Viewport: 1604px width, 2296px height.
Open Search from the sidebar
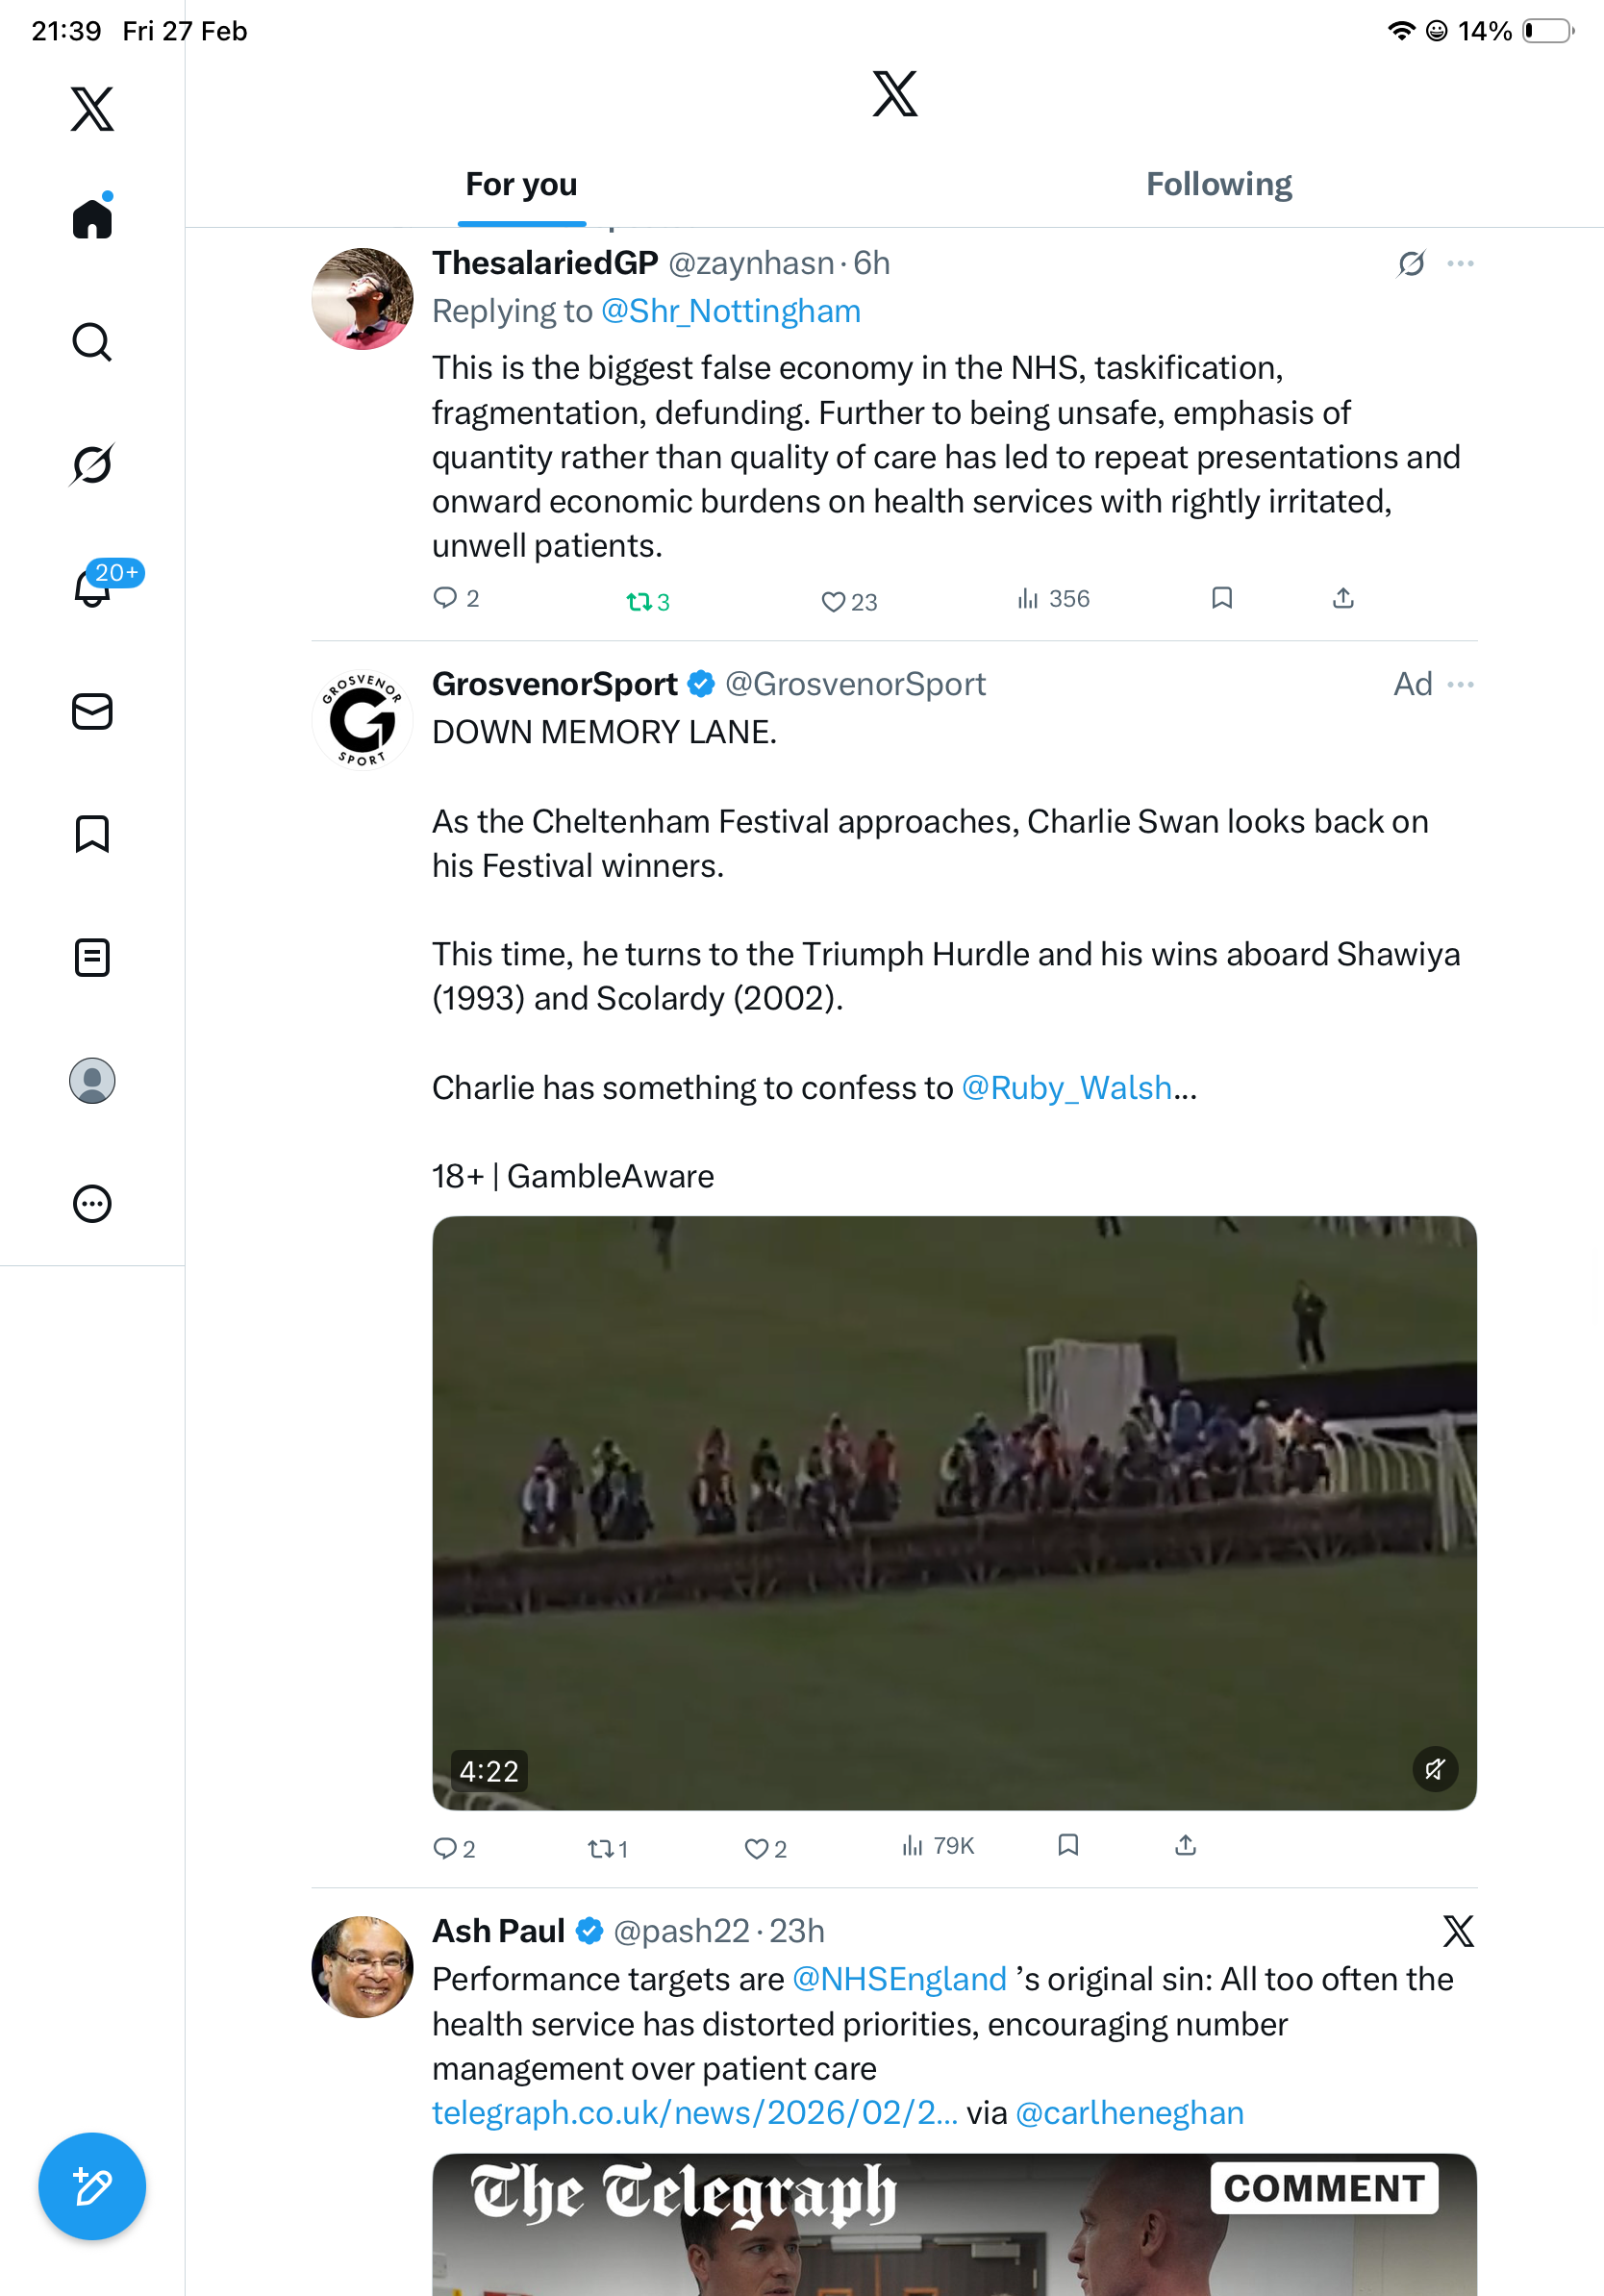[x=92, y=342]
